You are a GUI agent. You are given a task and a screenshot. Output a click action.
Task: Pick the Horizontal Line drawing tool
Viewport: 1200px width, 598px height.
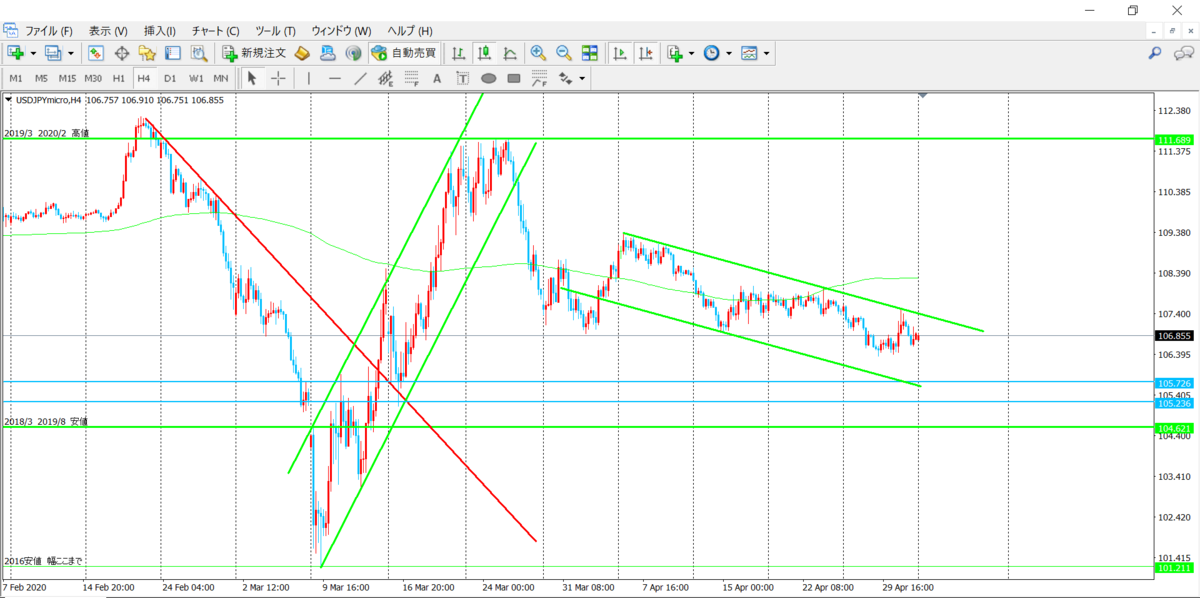(335, 78)
